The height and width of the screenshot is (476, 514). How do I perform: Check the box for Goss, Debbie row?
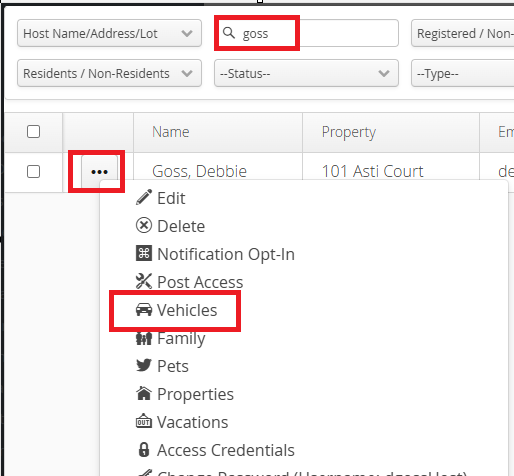pyautogui.click(x=33, y=172)
